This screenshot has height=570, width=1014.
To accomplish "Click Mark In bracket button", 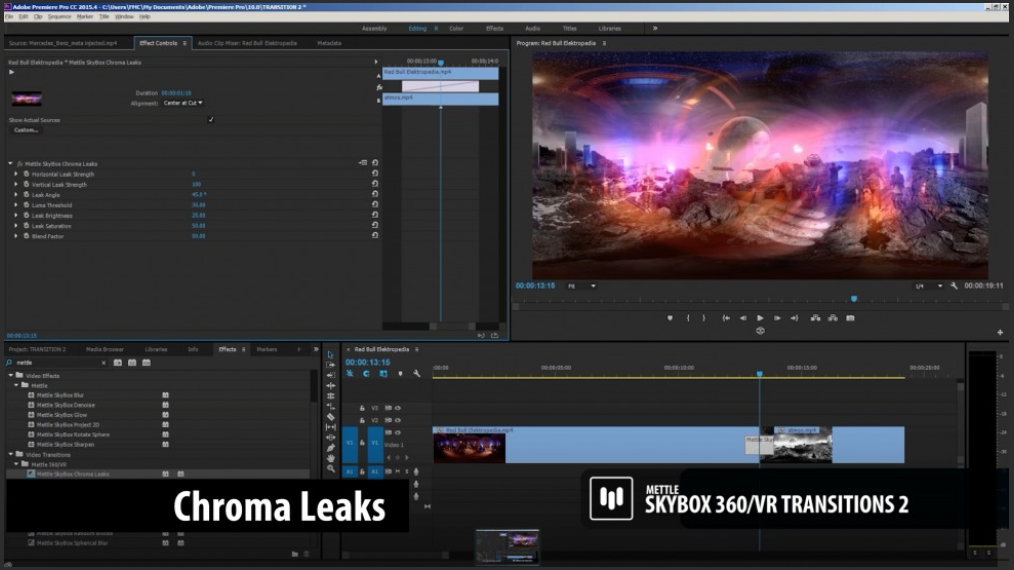I will coord(688,318).
